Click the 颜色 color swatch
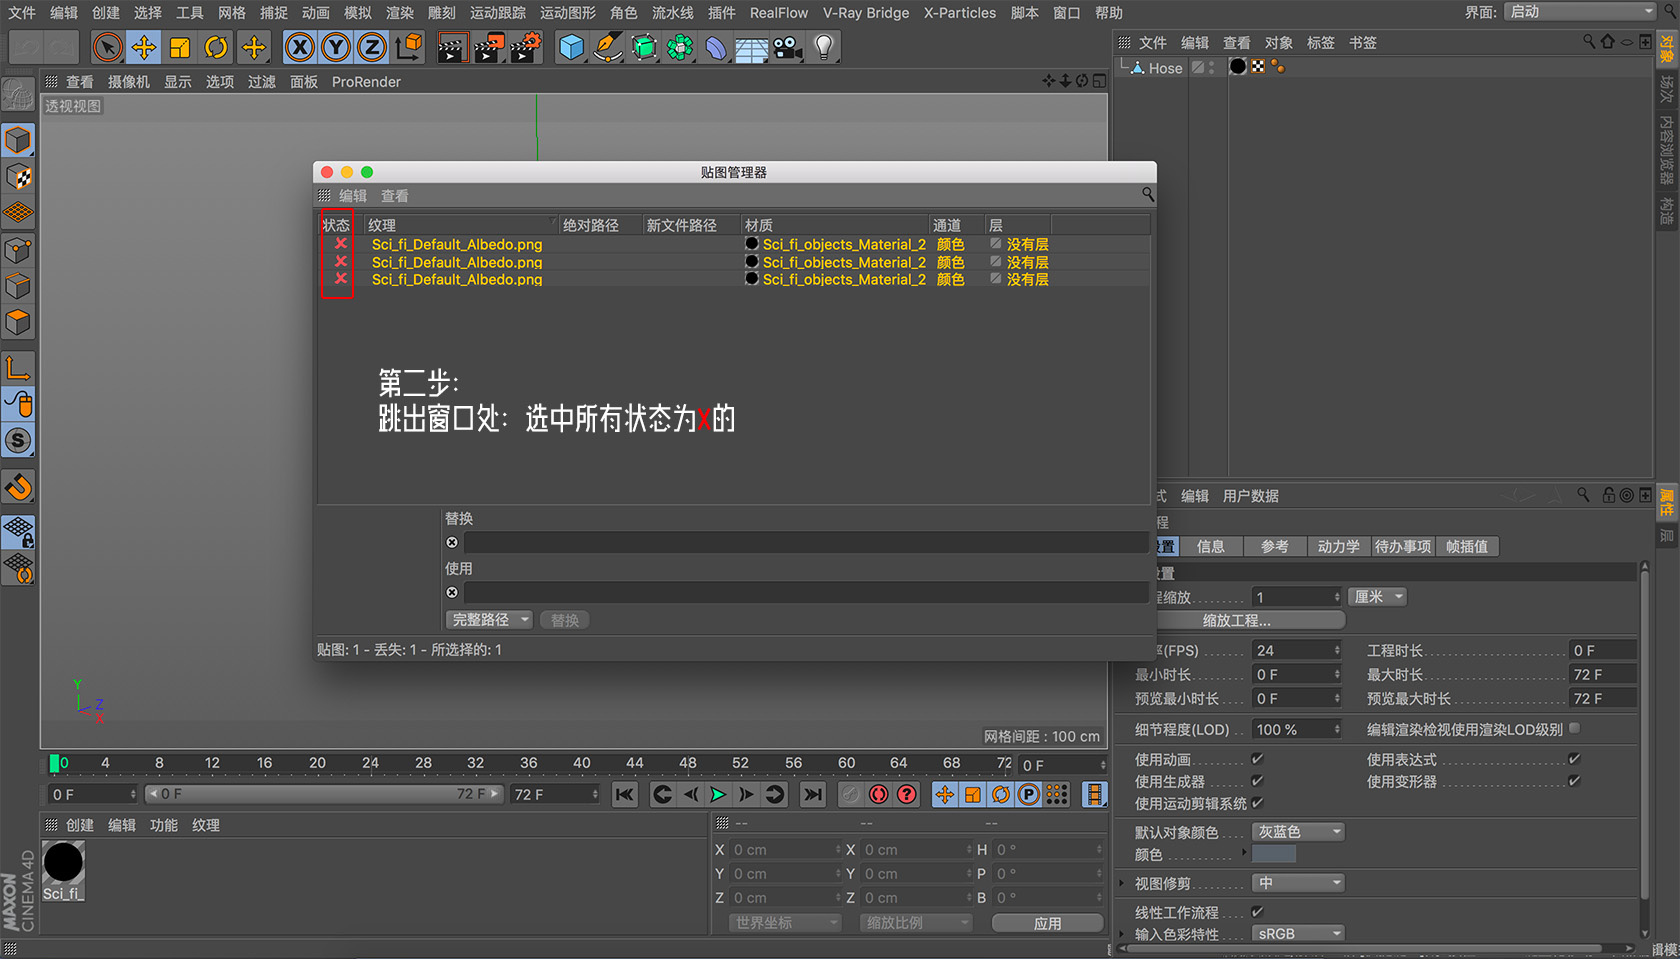Viewport: 1680px width, 959px height. (x=1274, y=854)
